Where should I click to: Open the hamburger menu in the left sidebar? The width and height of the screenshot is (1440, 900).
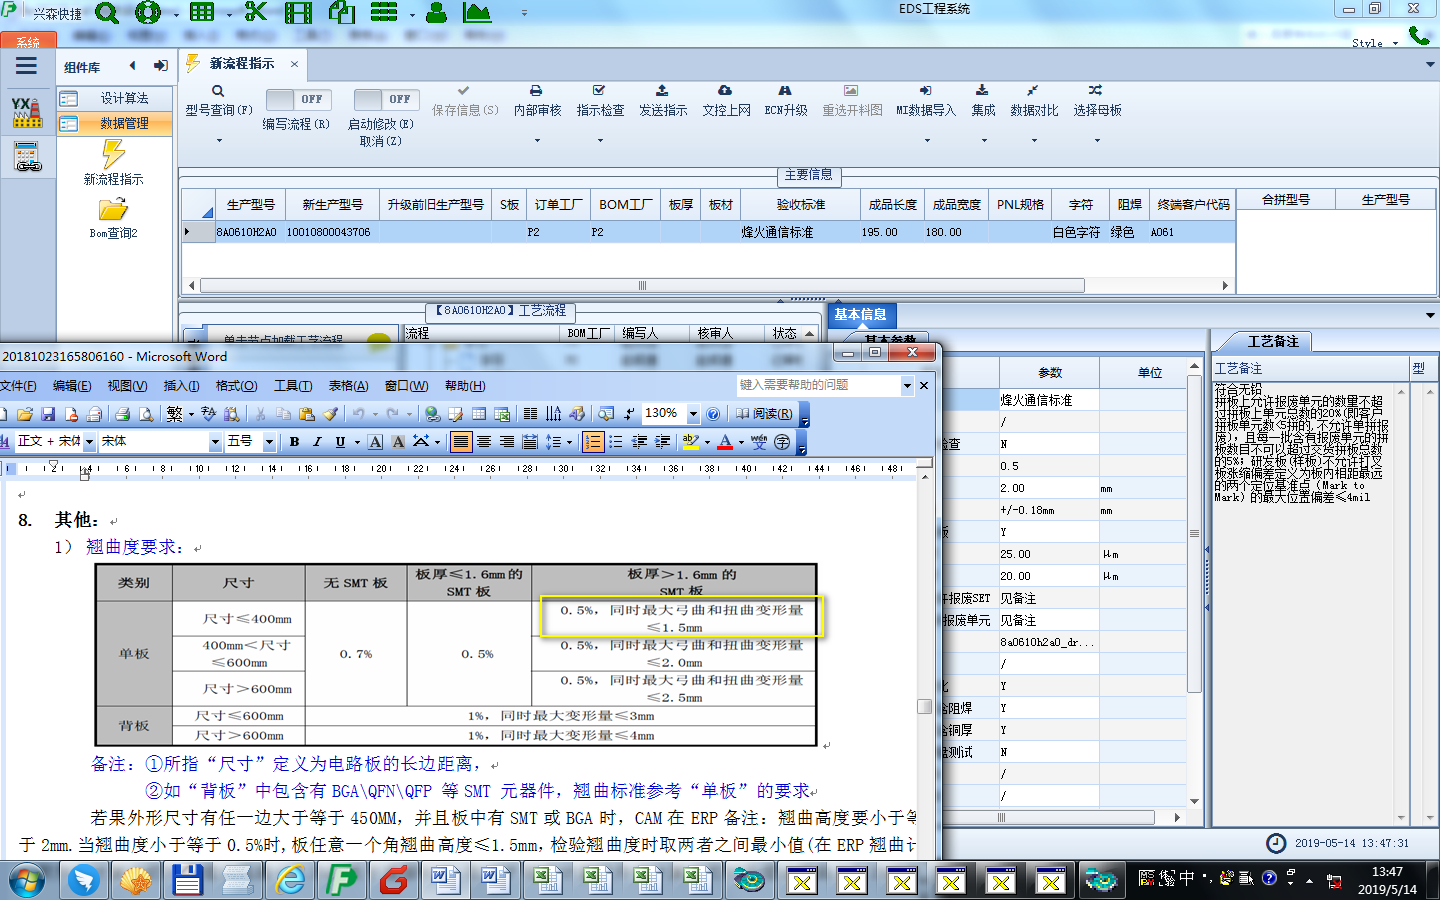[27, 66]
